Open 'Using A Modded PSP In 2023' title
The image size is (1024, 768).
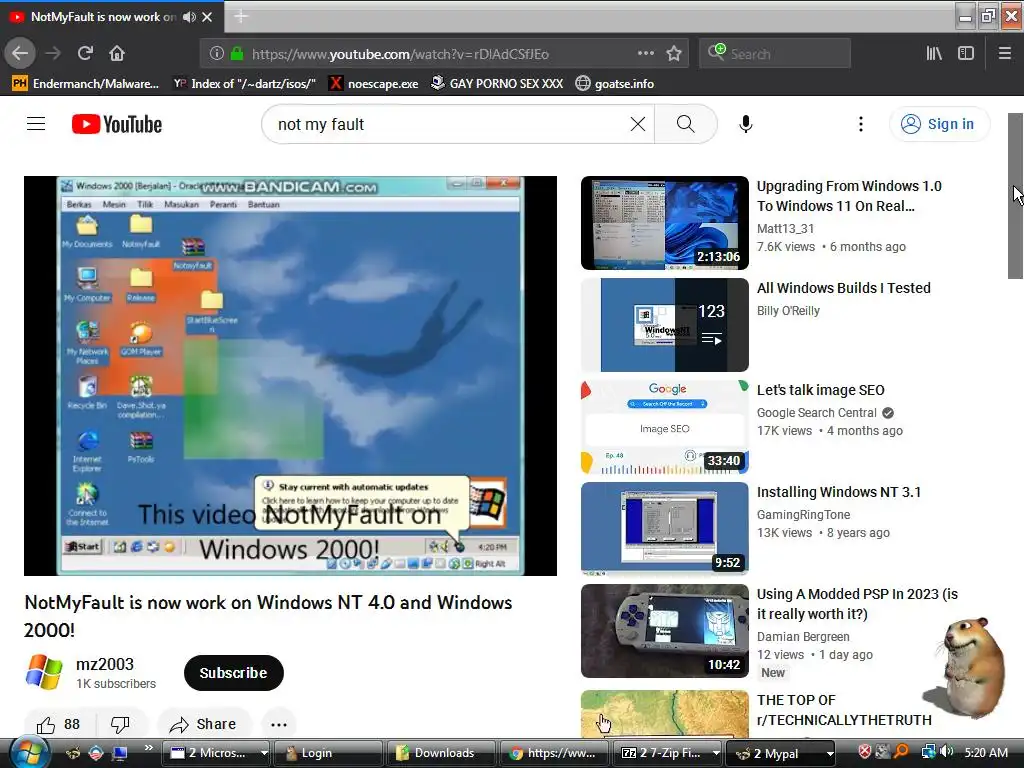[857, 604]
